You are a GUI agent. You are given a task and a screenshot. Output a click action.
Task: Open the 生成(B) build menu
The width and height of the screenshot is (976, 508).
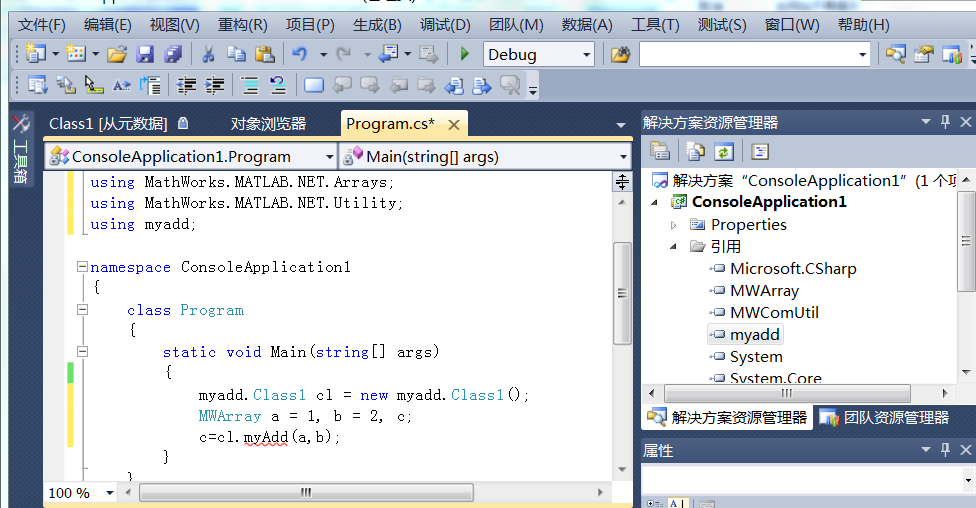pos(377,25)
